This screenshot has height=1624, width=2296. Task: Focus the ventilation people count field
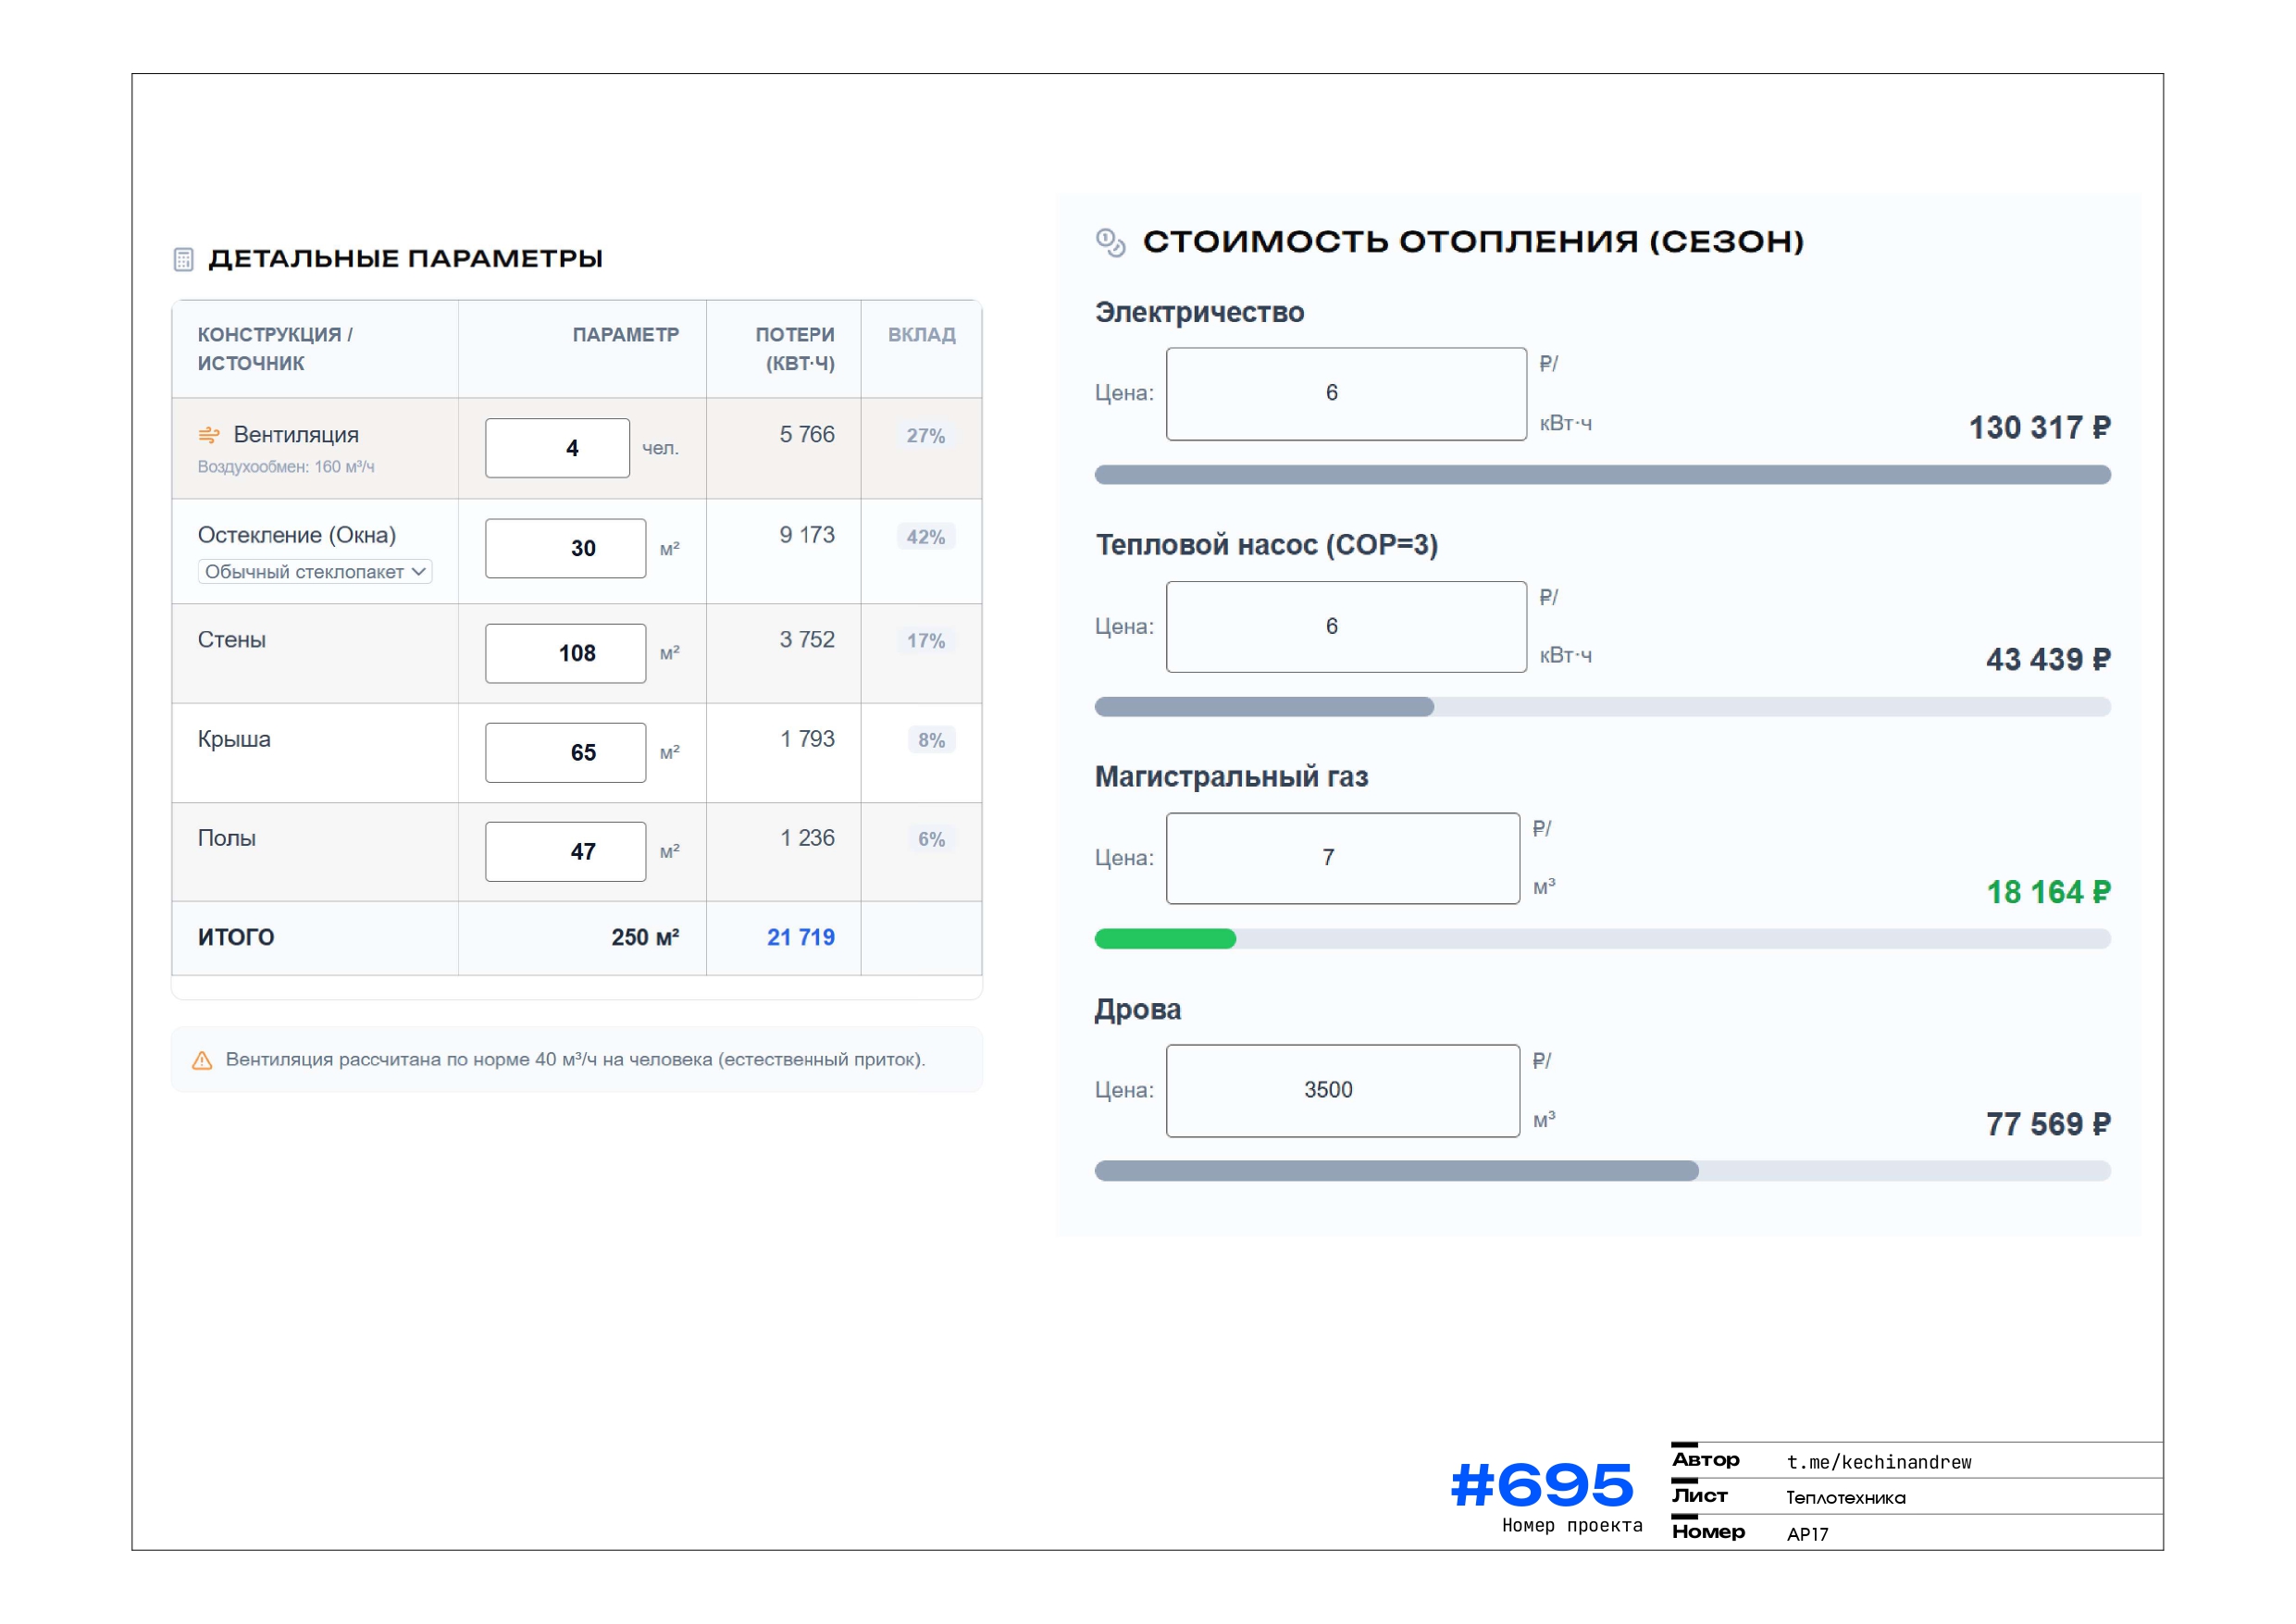tap(557, 448)
